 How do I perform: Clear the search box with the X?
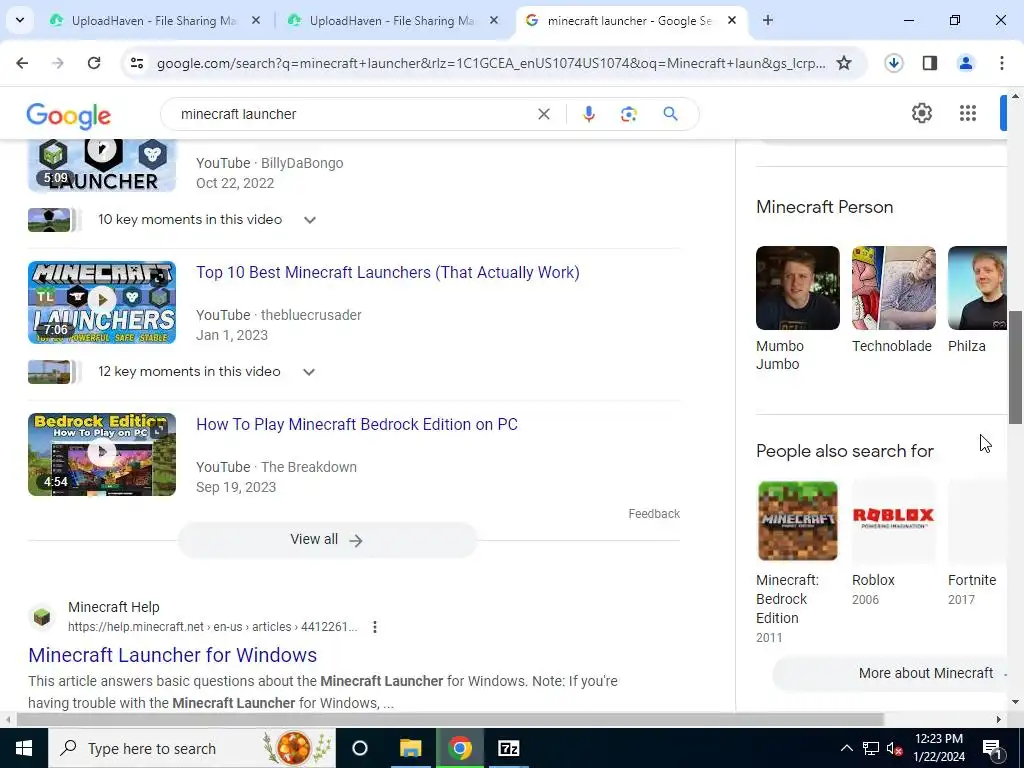543,114
